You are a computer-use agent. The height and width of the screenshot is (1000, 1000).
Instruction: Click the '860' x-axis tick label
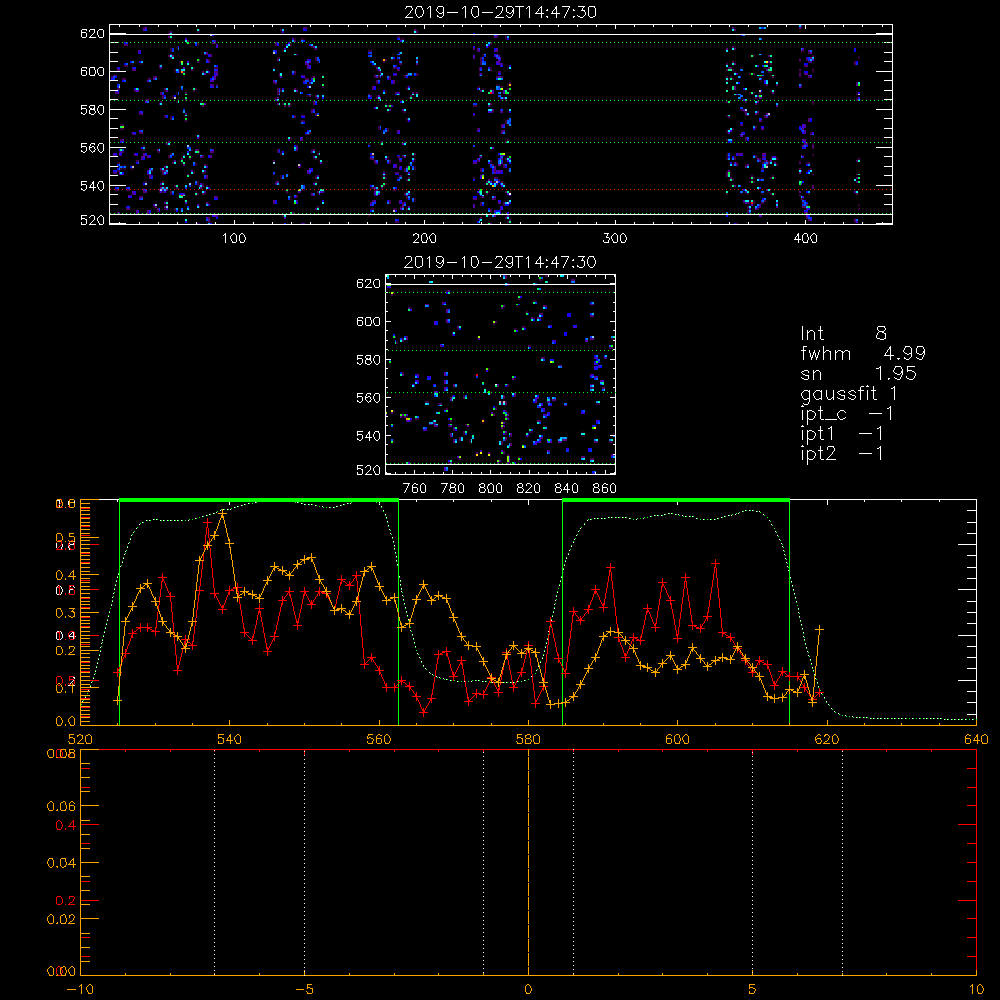605,489
